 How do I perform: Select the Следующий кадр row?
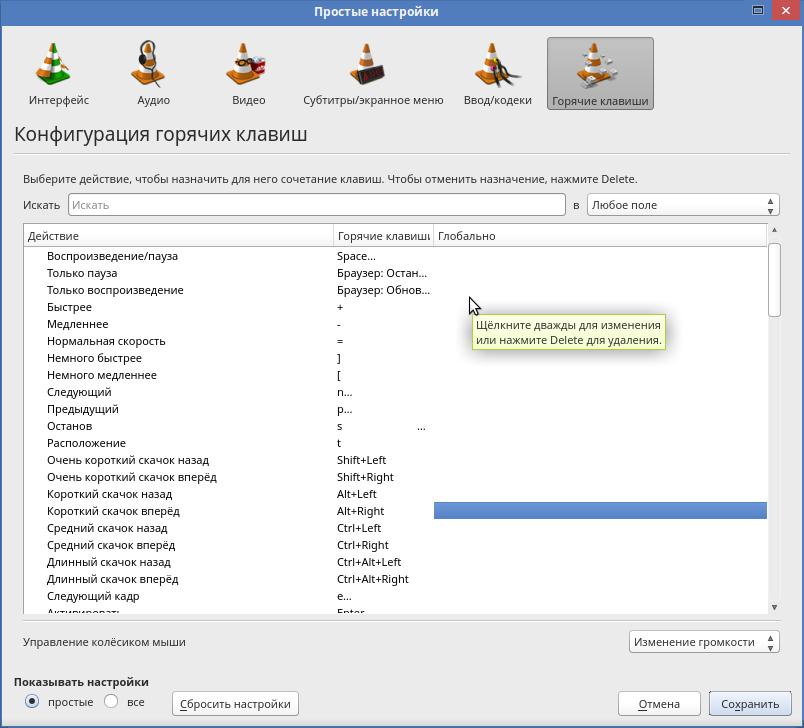395,596
